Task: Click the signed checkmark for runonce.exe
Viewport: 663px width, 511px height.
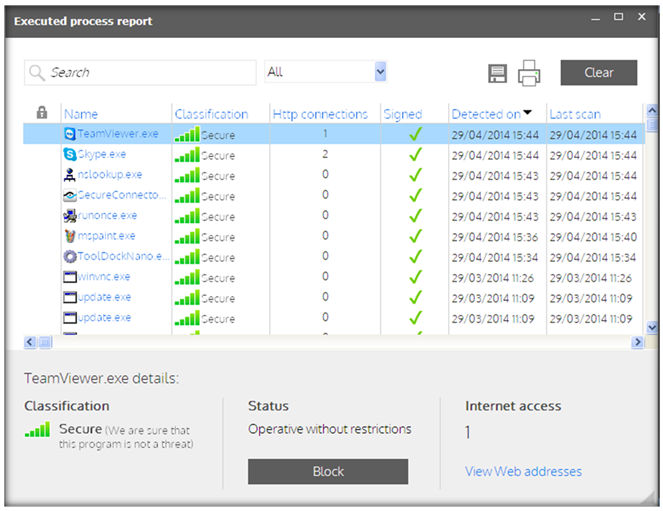Action: [x=416, y=216]
